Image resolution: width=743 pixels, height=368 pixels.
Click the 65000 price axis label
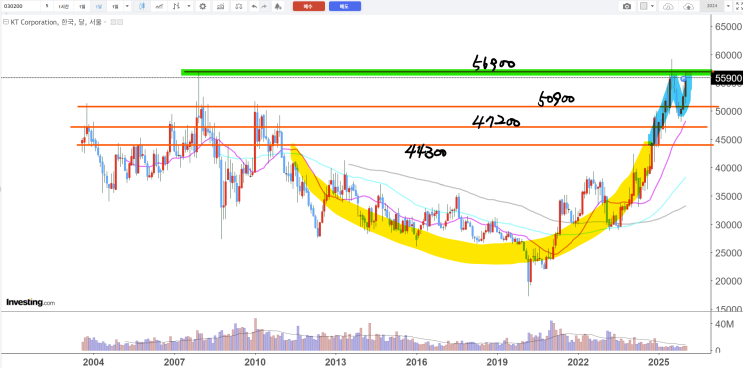click(727, 27)
